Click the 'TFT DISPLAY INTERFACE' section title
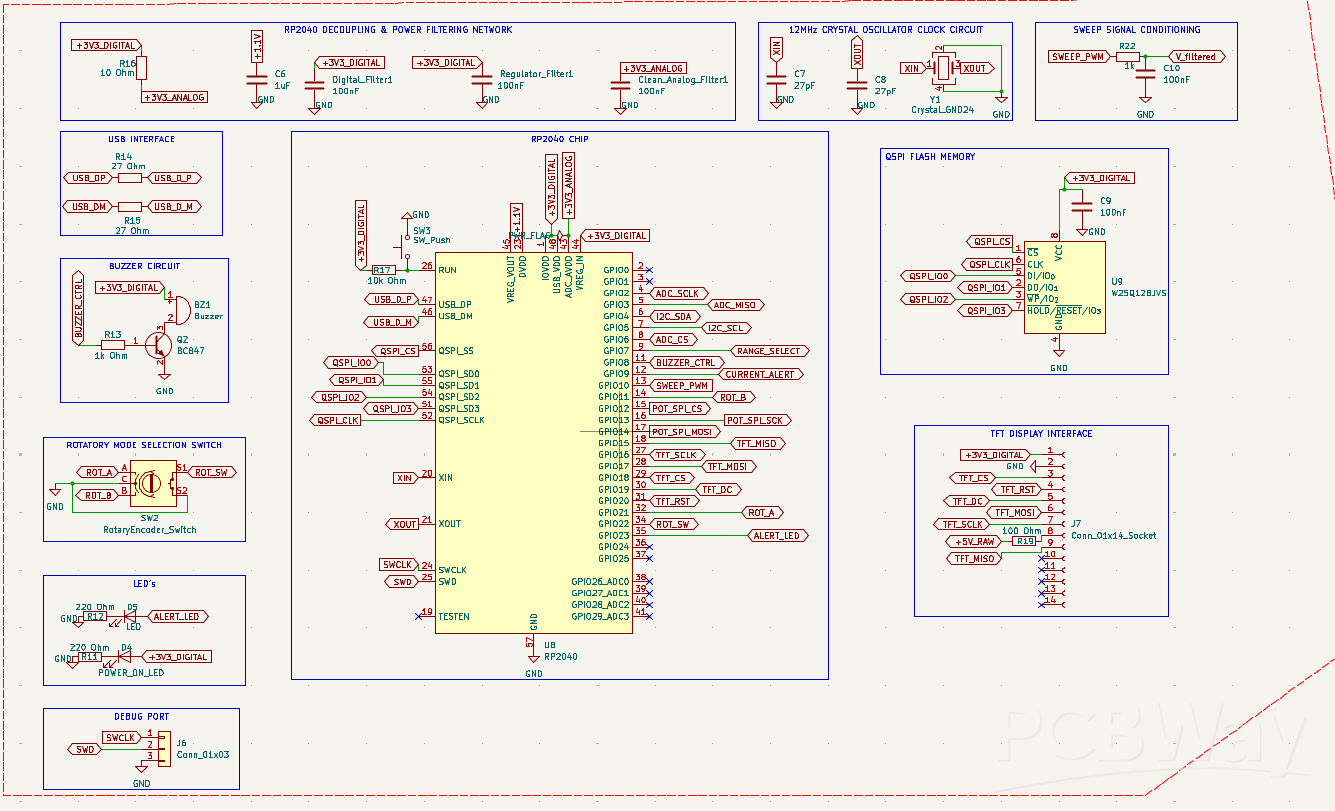 click(x=1041, y=434)
